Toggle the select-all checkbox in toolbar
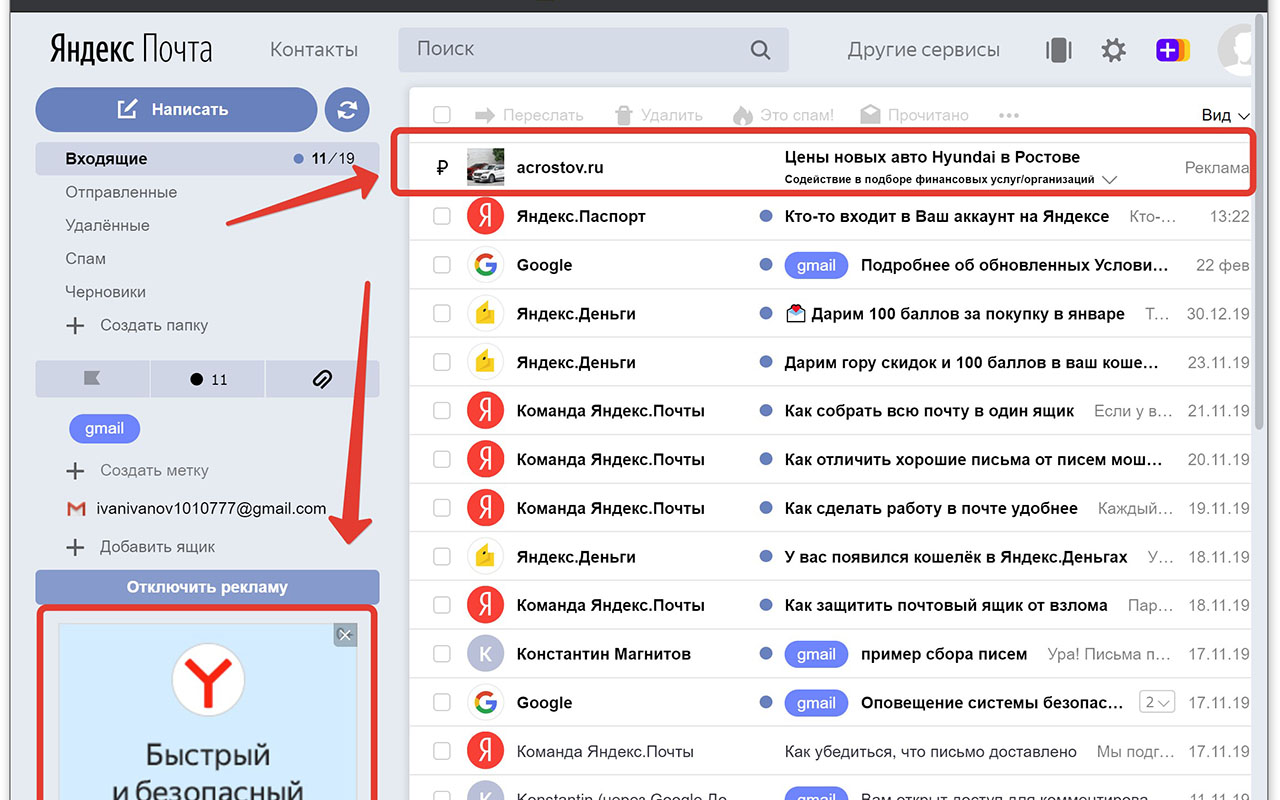This screenshot has width=1280, height=800. 442,115
